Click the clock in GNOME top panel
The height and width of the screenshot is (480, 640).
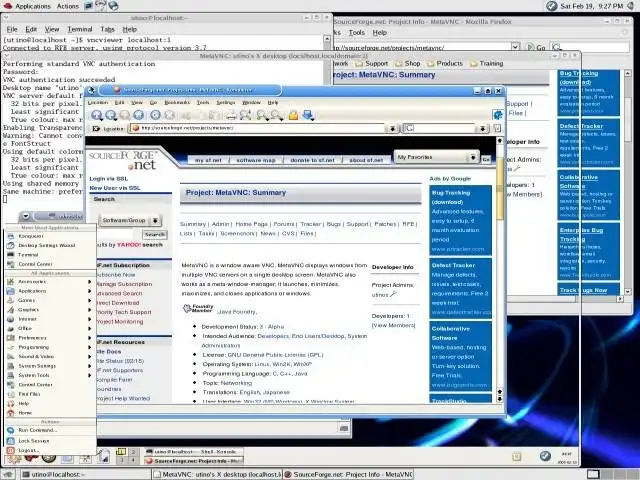click(591, 6)
